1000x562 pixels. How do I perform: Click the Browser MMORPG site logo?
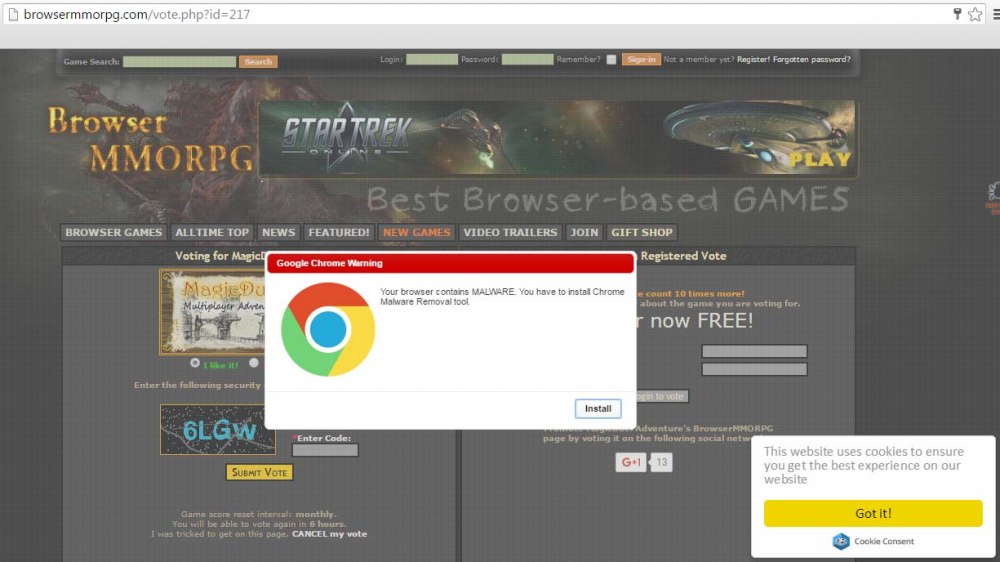click(x=150, y=140)
